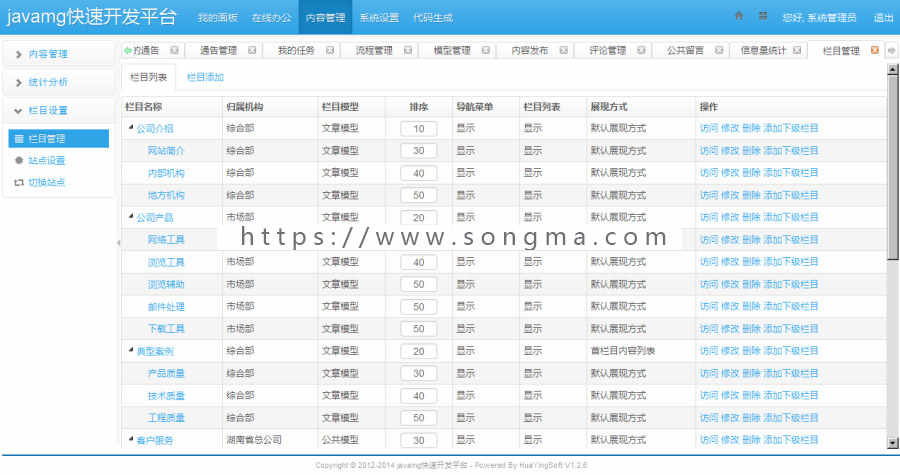Close the 内容发布 tab
Screen dimensions: 900x475
564,50
